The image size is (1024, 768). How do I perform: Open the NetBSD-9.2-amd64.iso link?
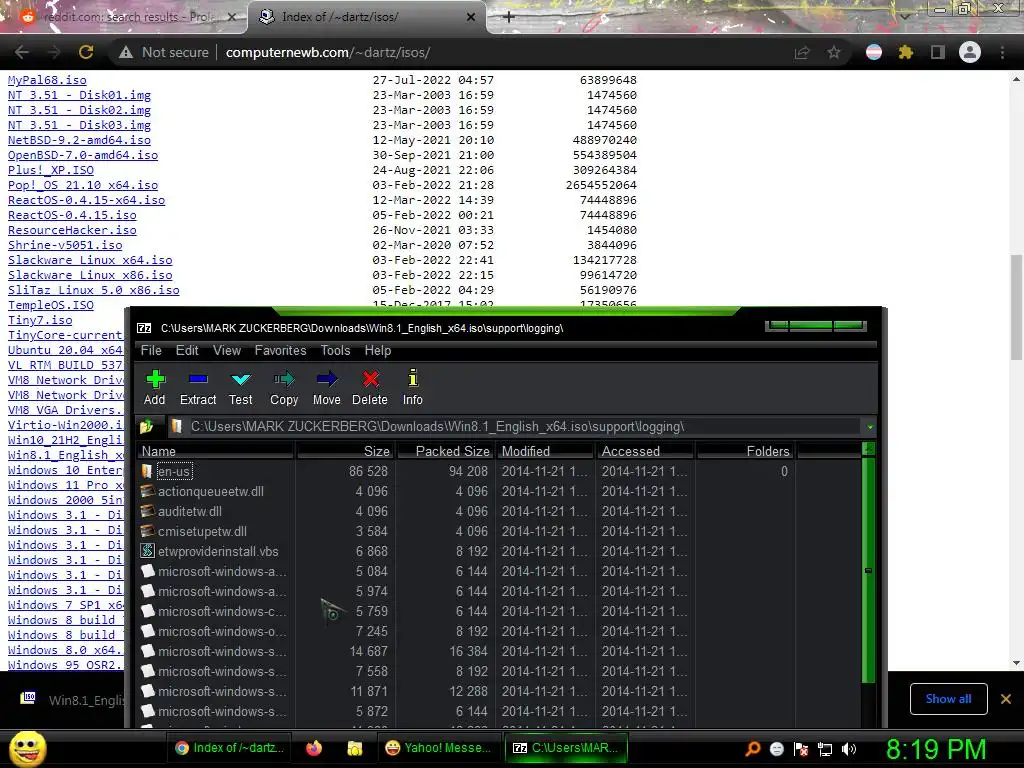click(x=79, y=140)
